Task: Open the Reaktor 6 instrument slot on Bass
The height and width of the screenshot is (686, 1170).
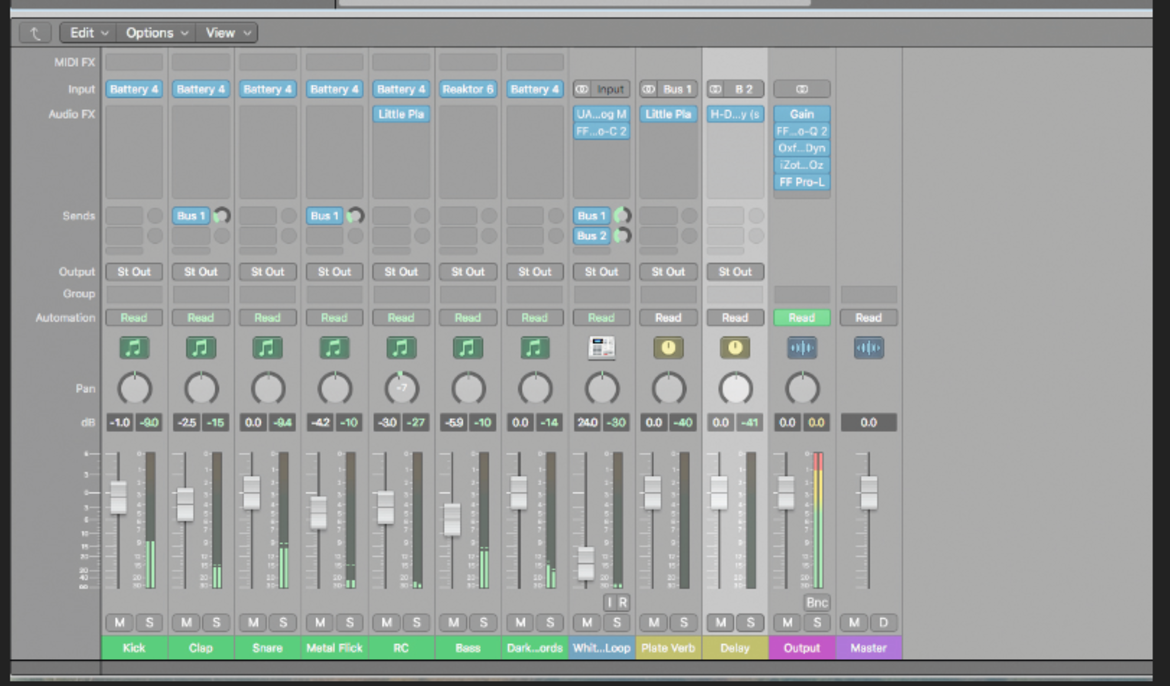Action: point(468,90)
